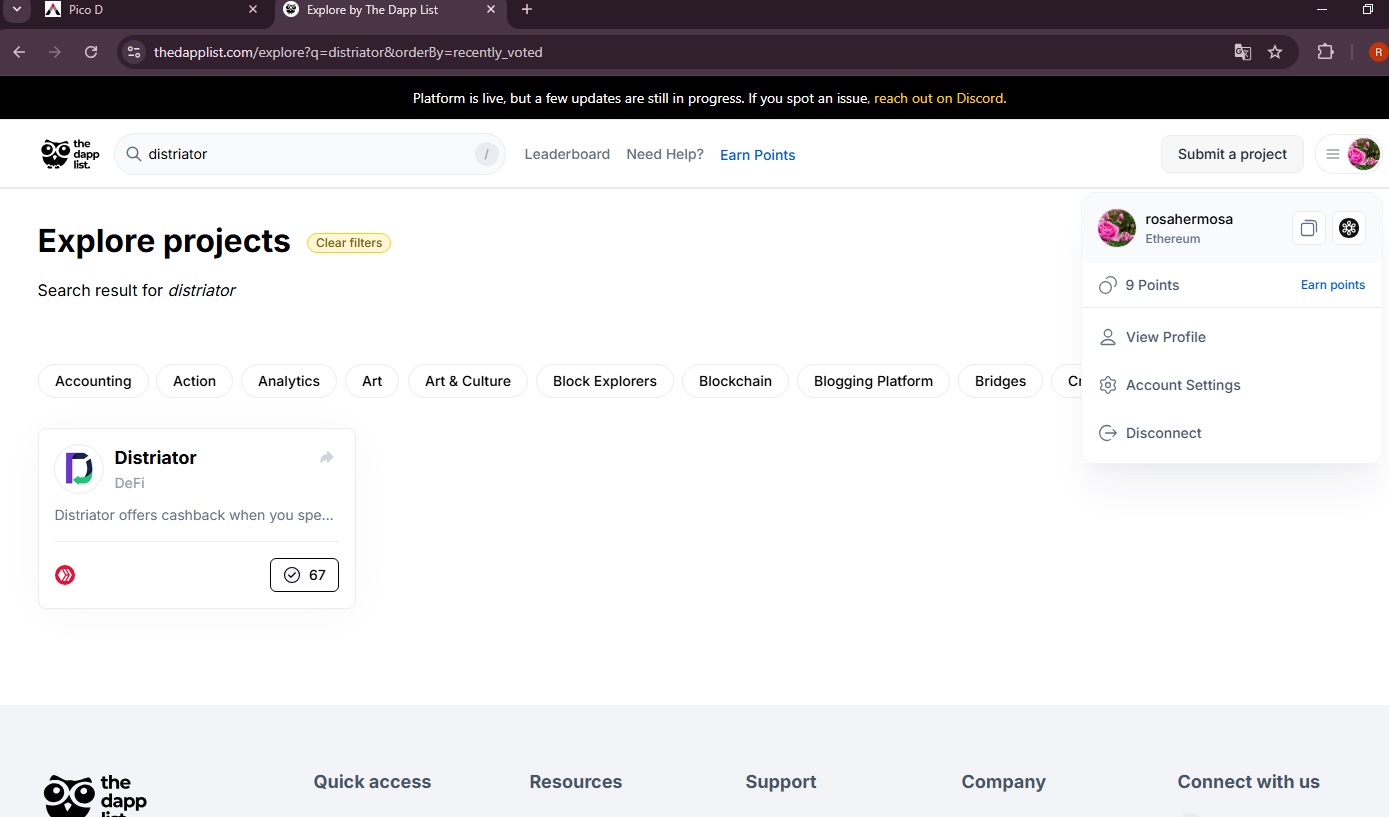Viewport: 1389px width, 817px height.
Task: Click the distriator search input field
Action: click(310, 154)
